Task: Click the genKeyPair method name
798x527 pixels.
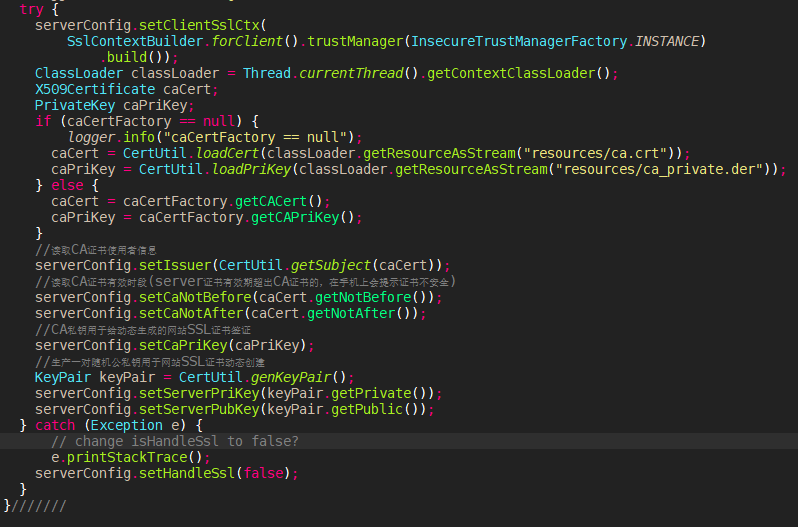Action: point(291,377)
